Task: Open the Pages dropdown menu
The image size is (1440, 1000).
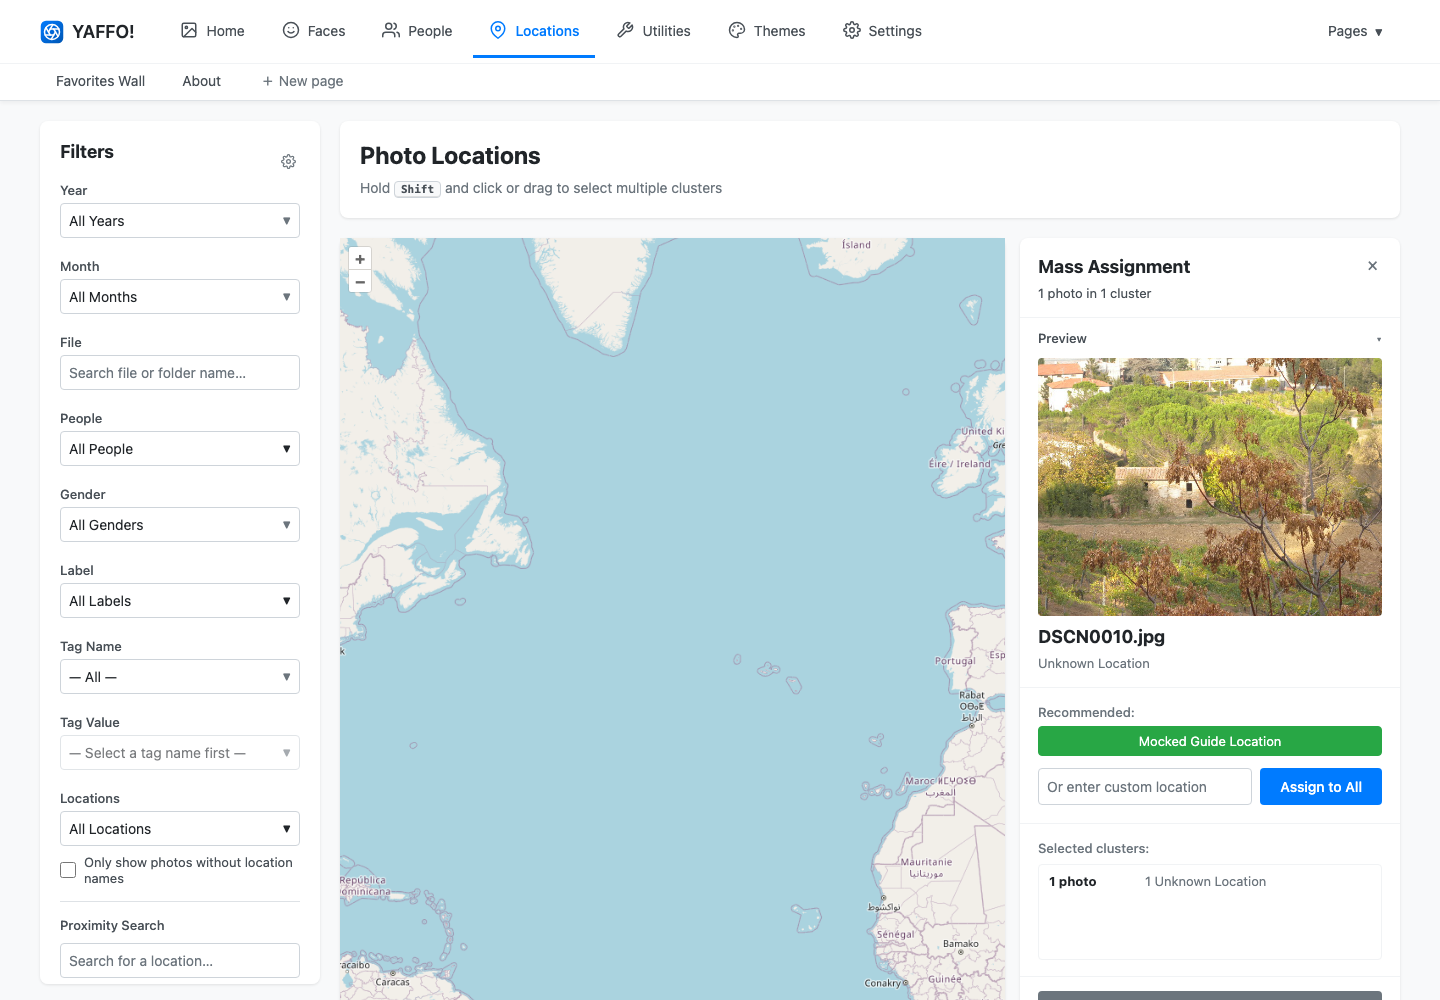Action: point(1355,31)
